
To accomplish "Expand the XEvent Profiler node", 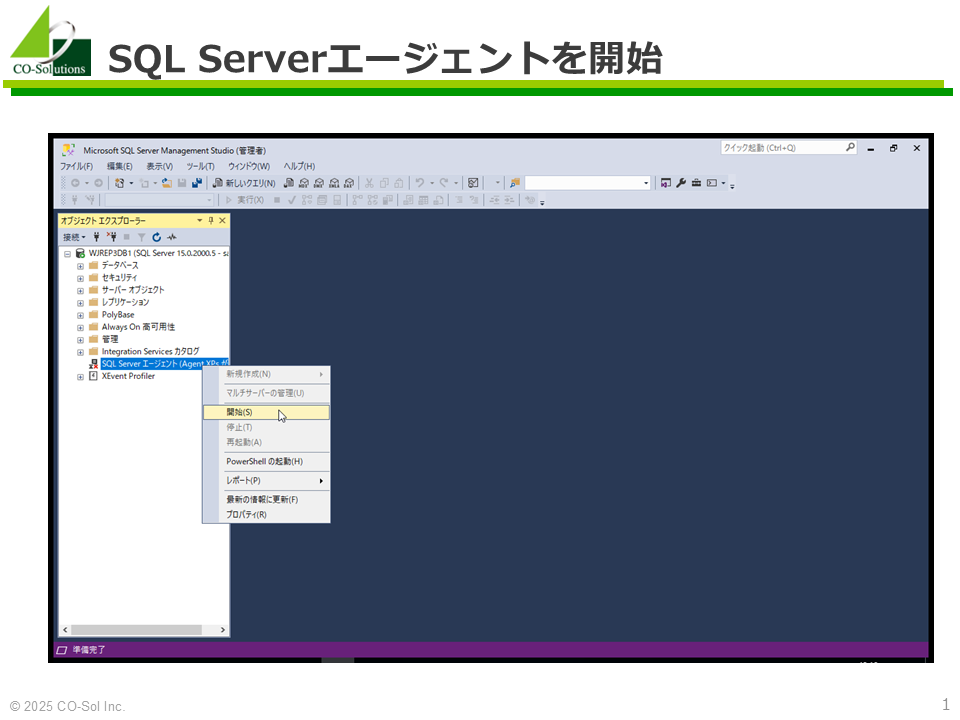I will (80, 377).
